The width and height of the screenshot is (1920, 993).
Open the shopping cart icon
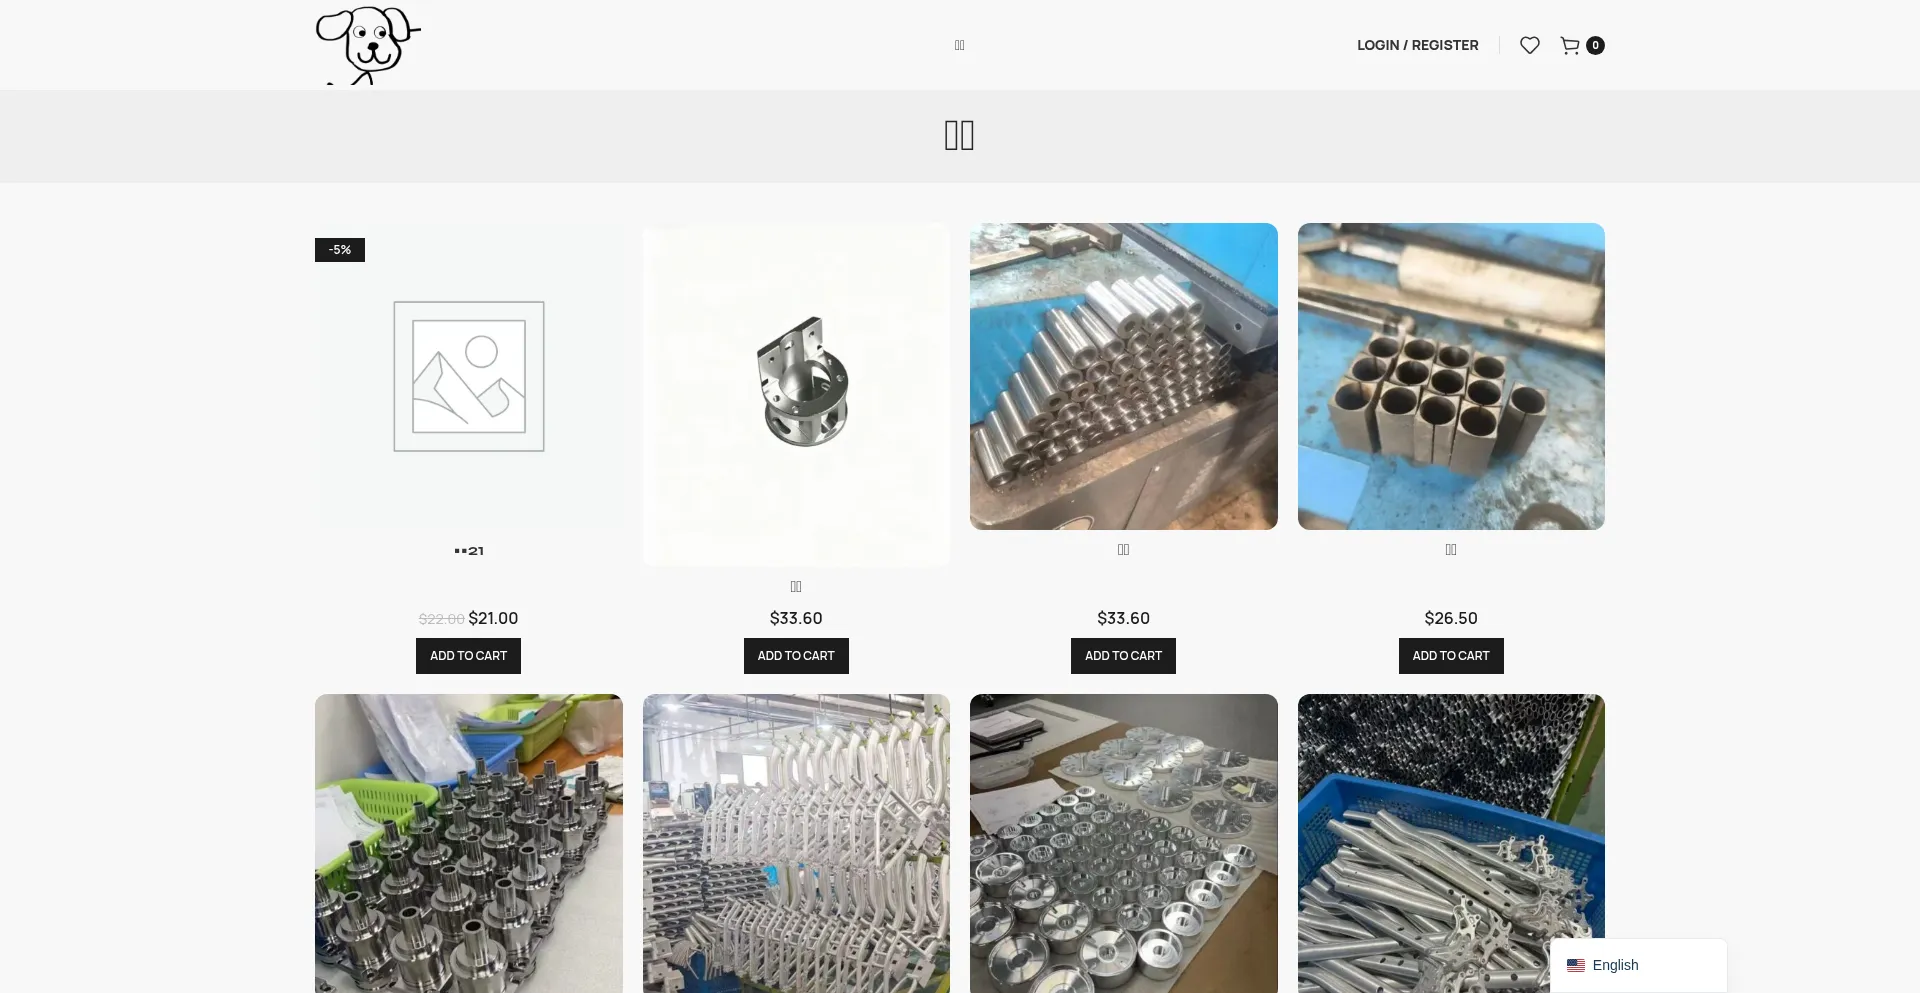coord(1570,45)
